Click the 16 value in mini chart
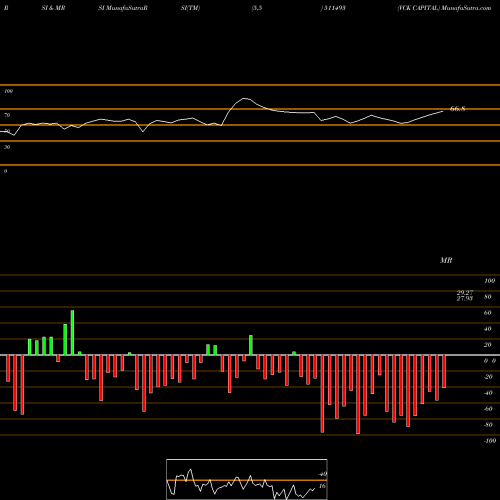Viewport: 500px width, 500px height. 322,486
